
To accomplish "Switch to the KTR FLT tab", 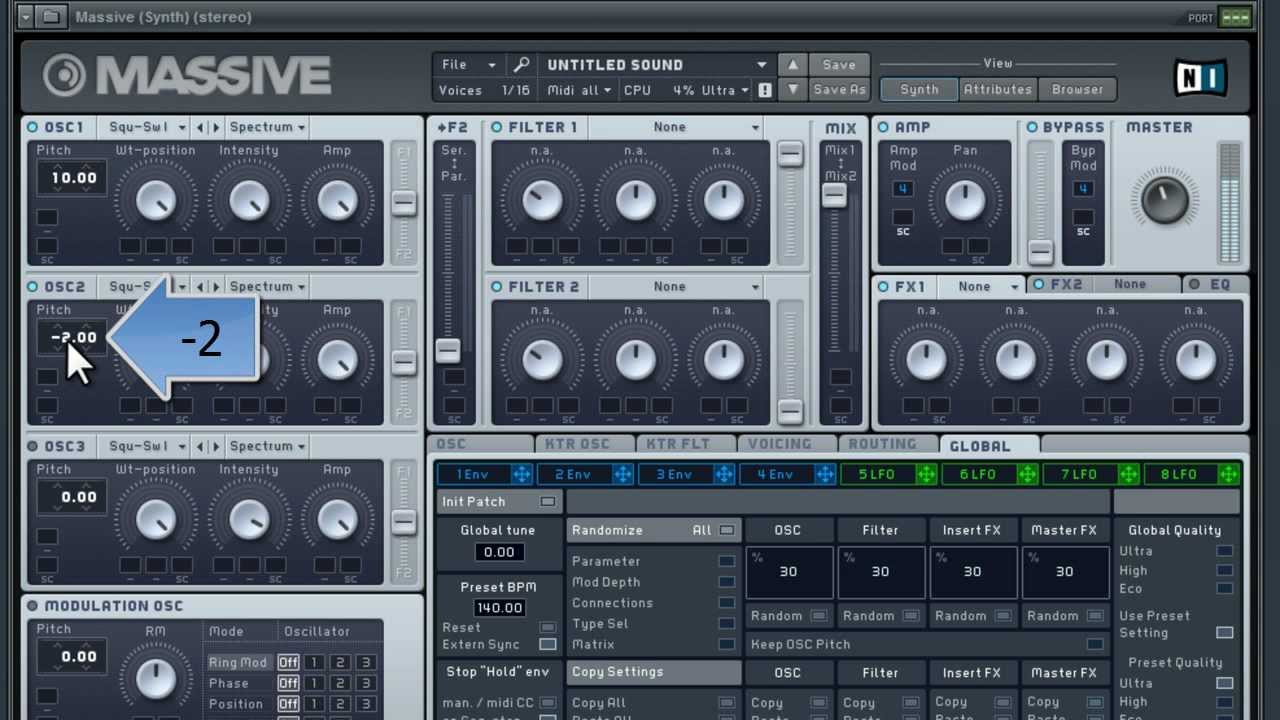I will (686, 445).
